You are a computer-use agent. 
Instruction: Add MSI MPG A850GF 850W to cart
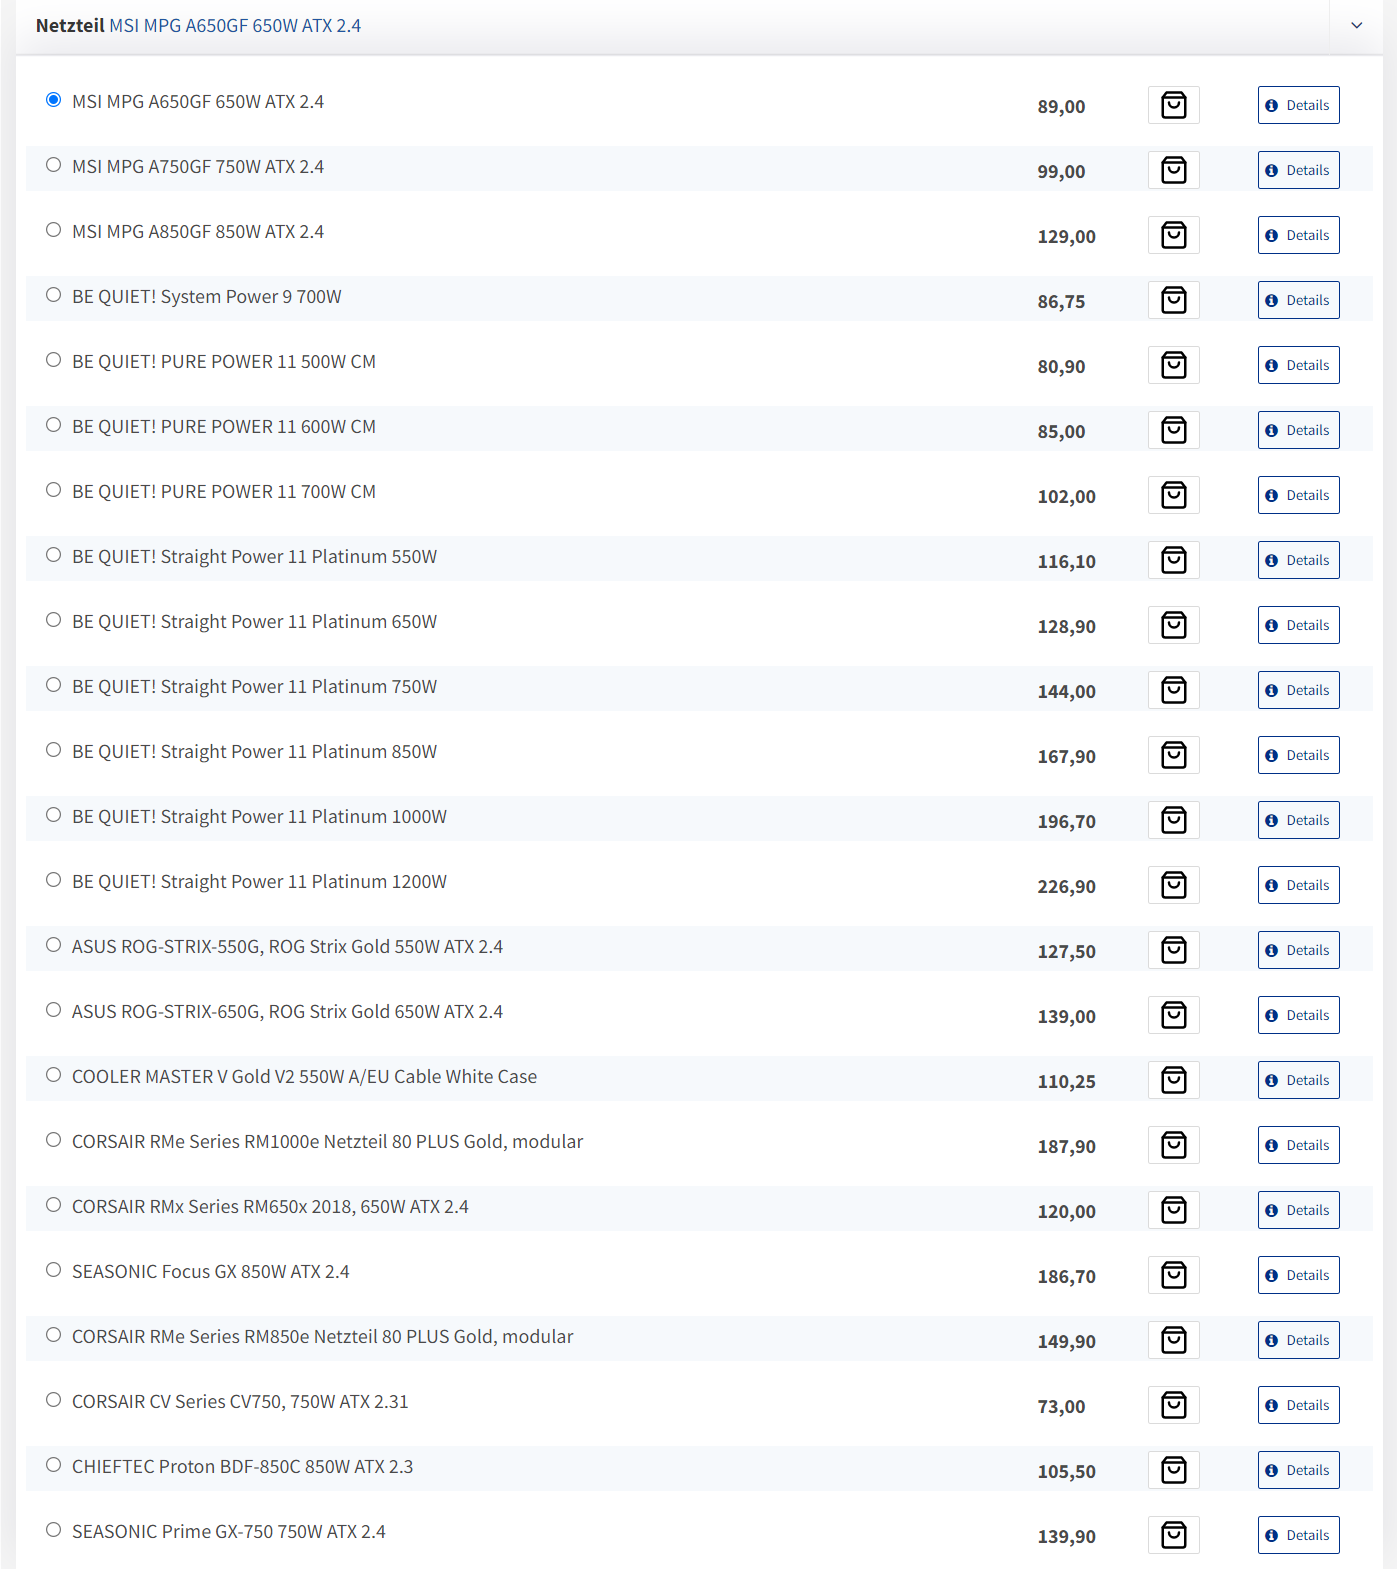pos(1173,235)
